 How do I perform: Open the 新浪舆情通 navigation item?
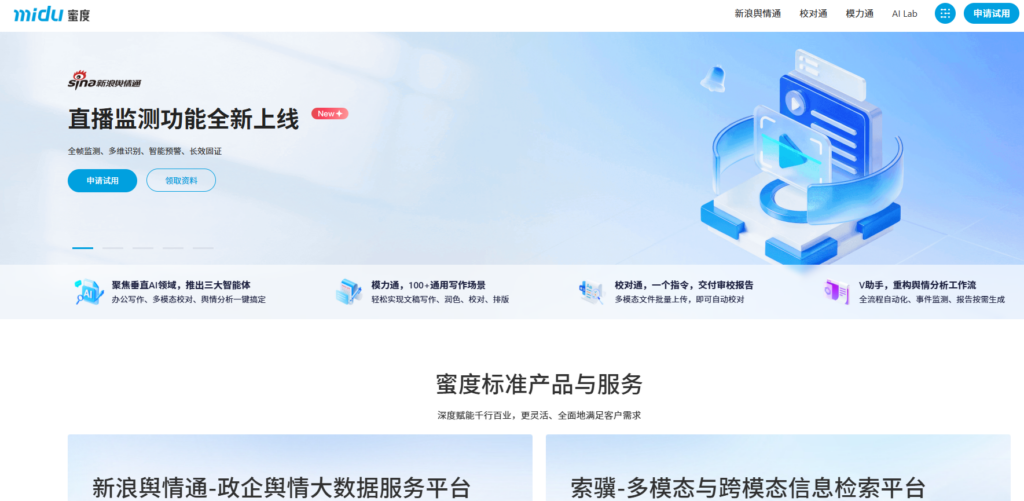tap(758, 14)
